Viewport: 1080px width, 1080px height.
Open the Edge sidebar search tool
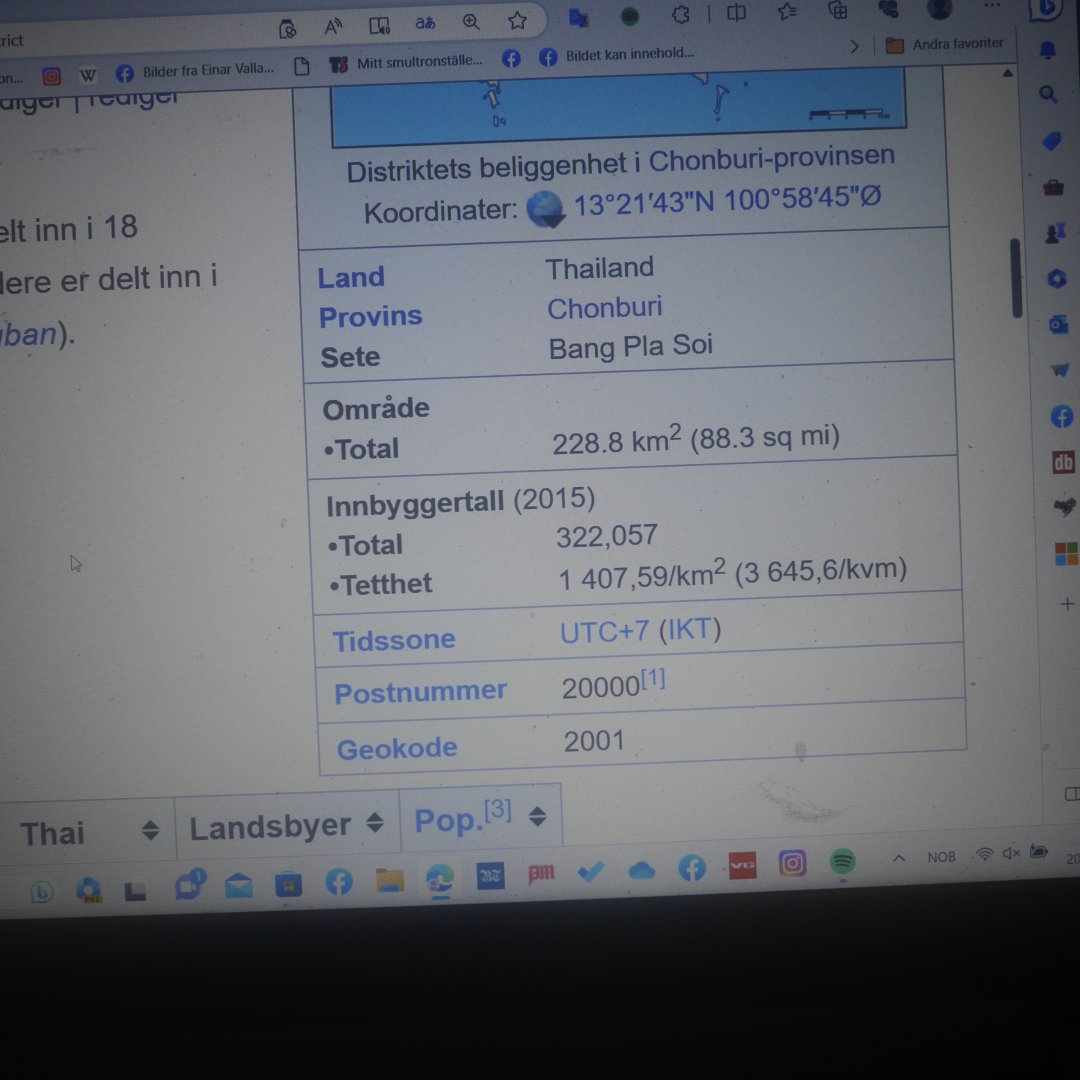1048,95
